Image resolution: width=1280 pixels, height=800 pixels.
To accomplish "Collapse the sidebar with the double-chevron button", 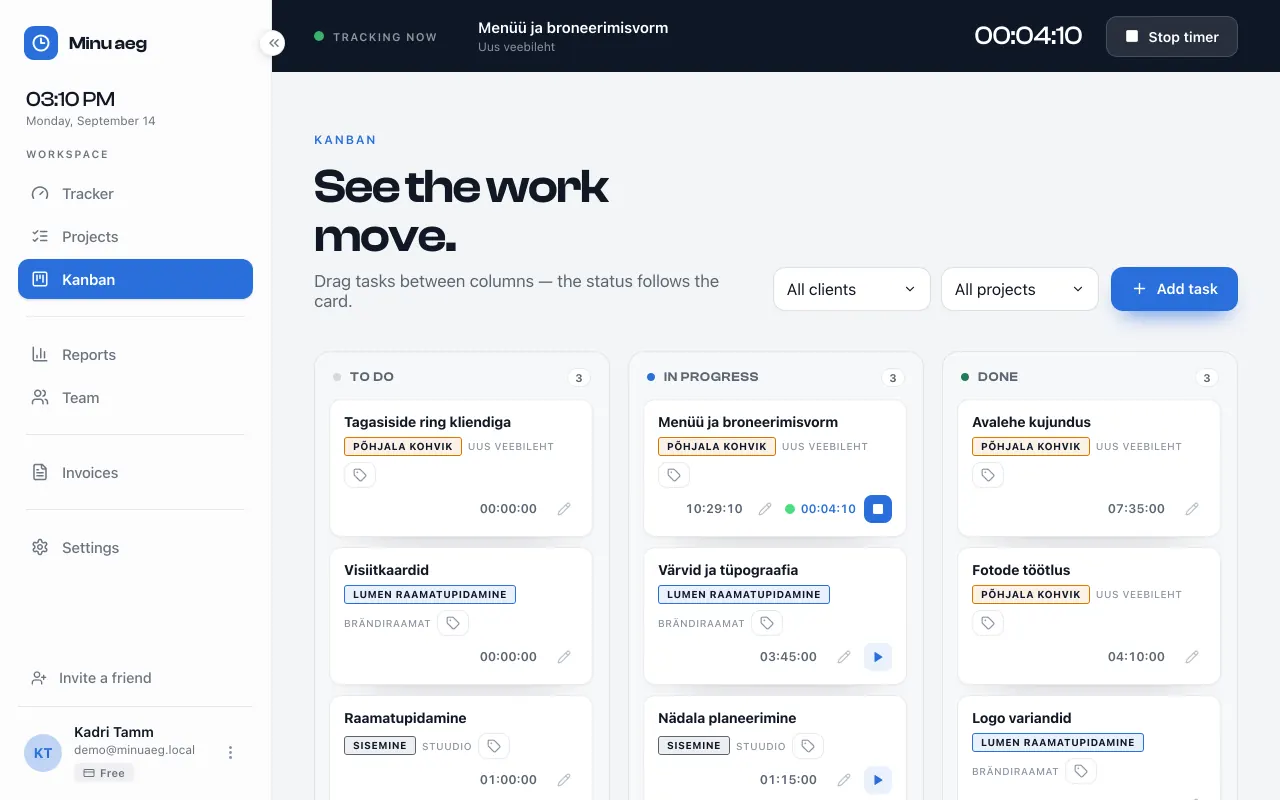I will (x=272, y=43).
